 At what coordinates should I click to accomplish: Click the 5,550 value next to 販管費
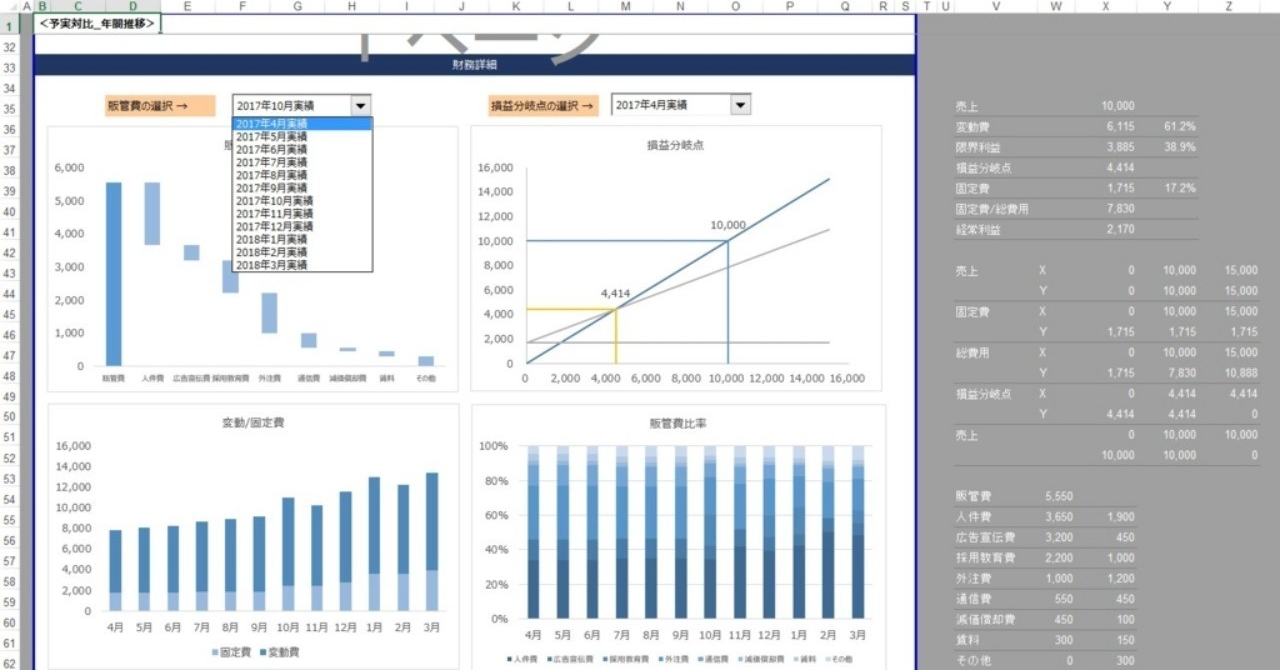point(1059,496)
